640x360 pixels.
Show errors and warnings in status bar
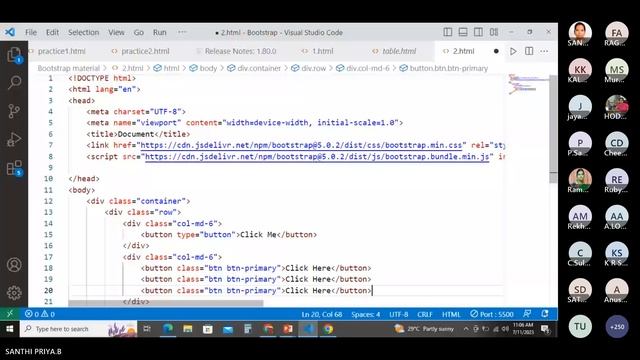coord(40,314)
